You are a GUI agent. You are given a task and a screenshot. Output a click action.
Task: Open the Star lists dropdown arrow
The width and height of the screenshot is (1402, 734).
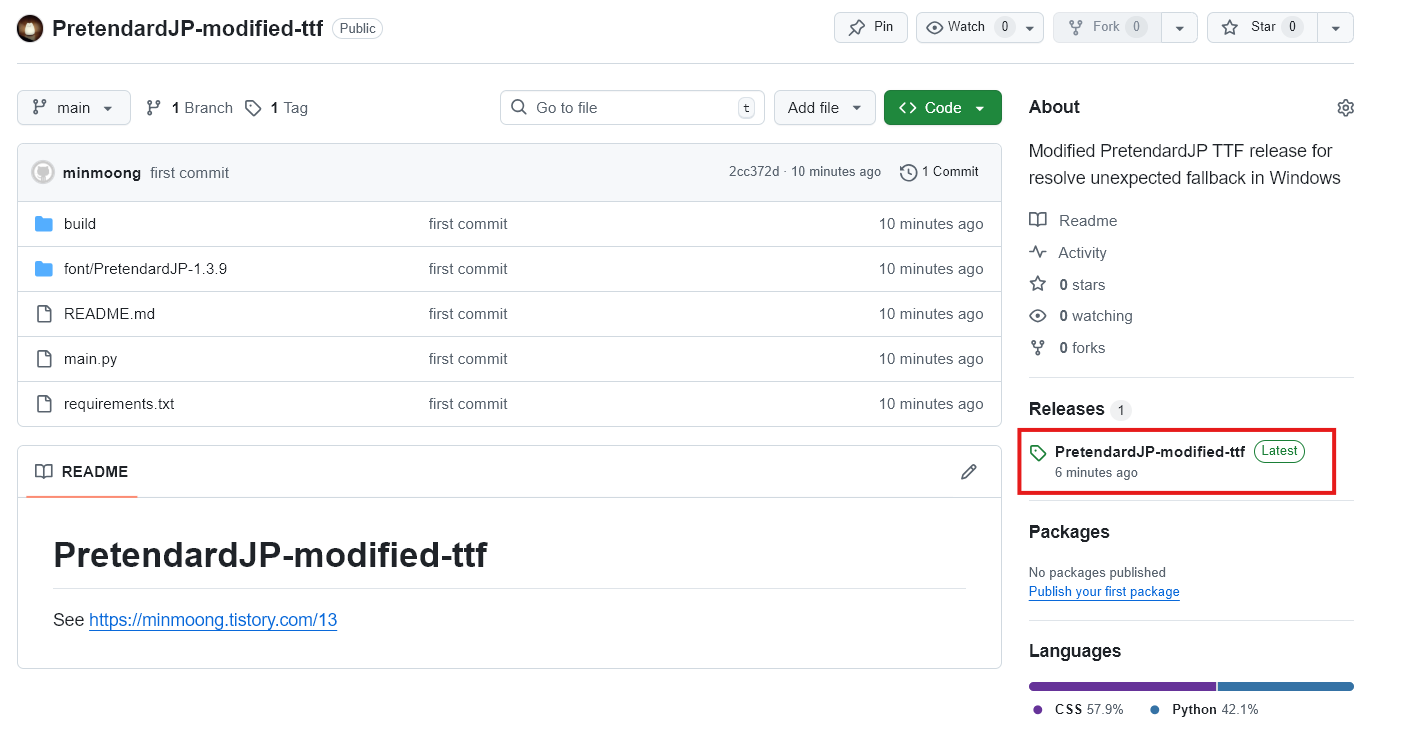pyautogui.click(x=1336, y=28)
